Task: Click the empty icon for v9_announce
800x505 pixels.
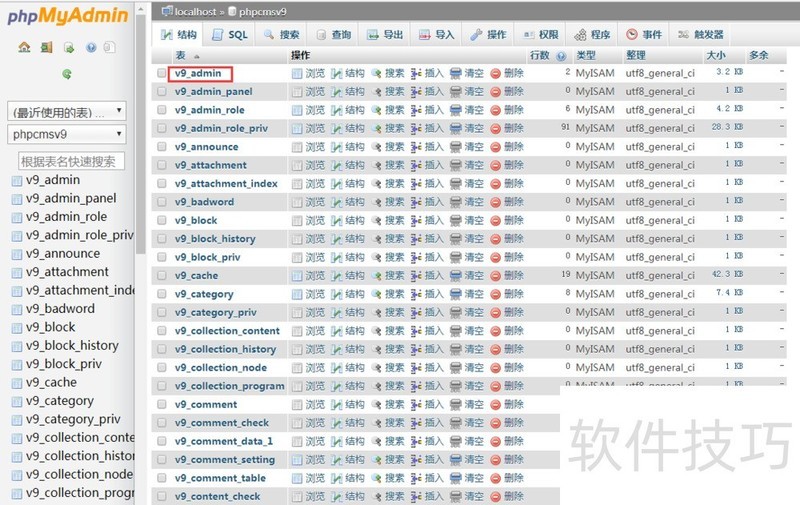Action: (x=456, y=147)
